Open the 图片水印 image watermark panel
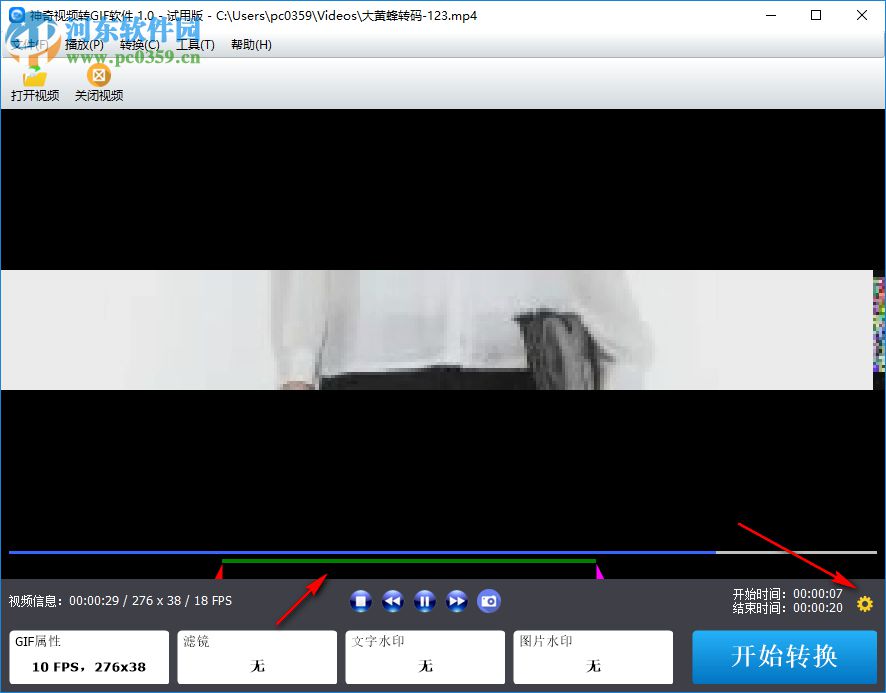 [593, 657]
